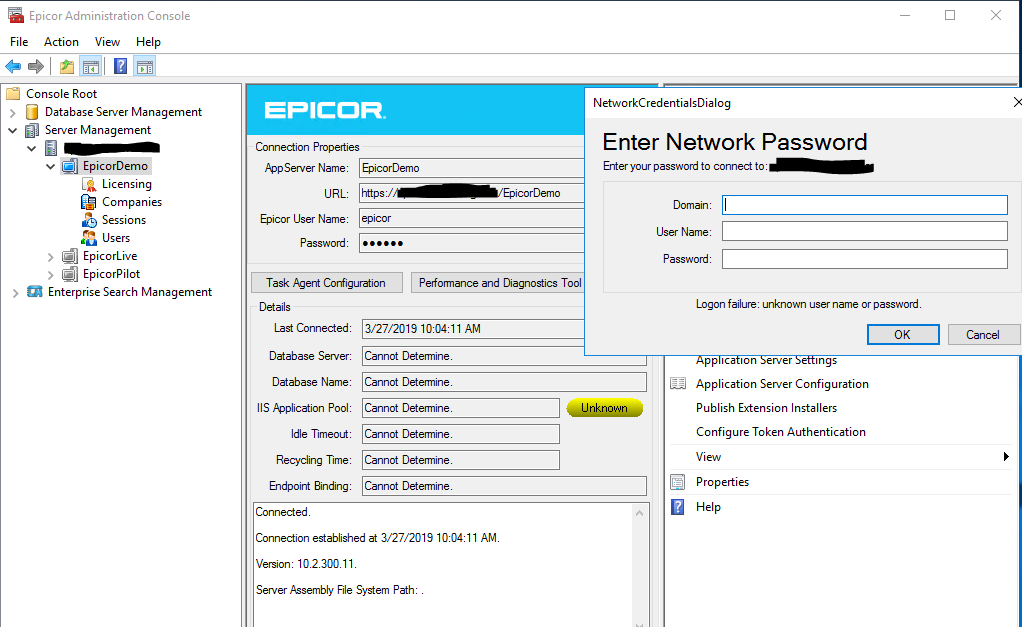Click the EpicorLive server icon
Image resolution: width=1024 pixels, height=627 pixels.
(69, 256)
